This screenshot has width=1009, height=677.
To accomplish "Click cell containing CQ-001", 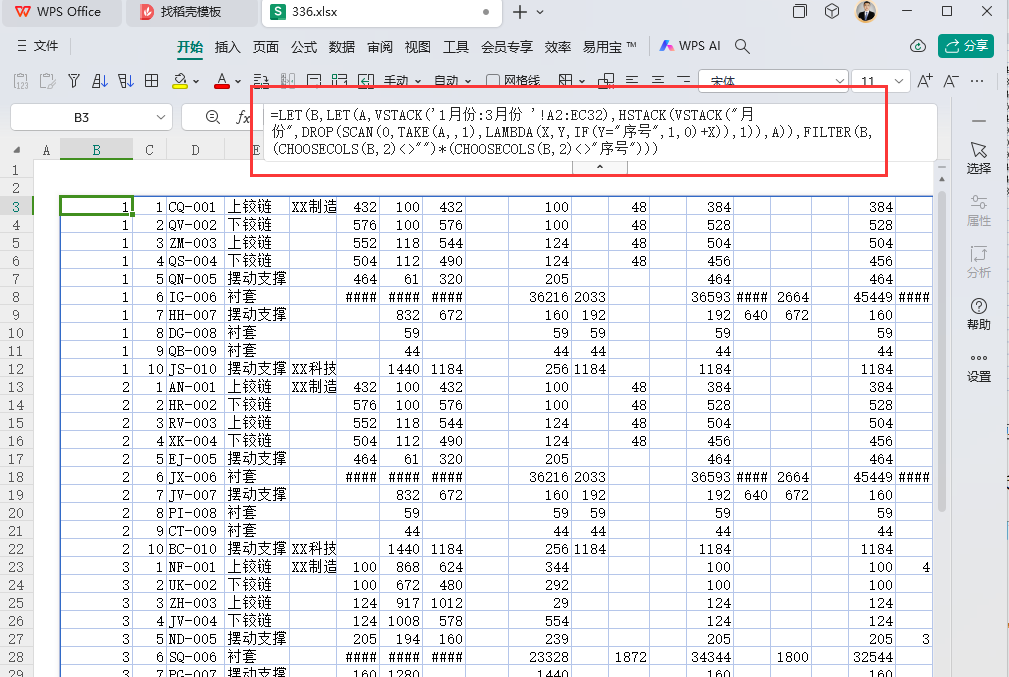I will click(x=195, y=207).
